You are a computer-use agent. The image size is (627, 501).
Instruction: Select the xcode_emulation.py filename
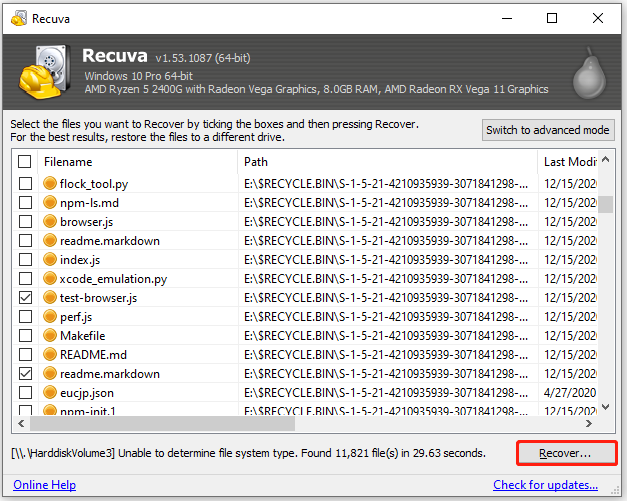pyautogui.click(x=113, y=279)
